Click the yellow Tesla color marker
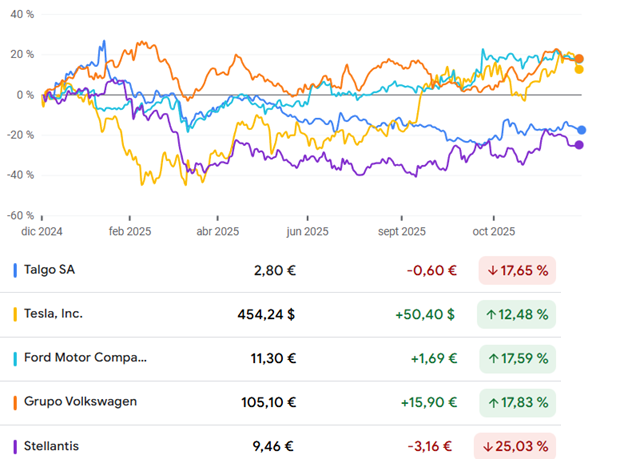The image size is (617, 459). click(x=15, y=314)
